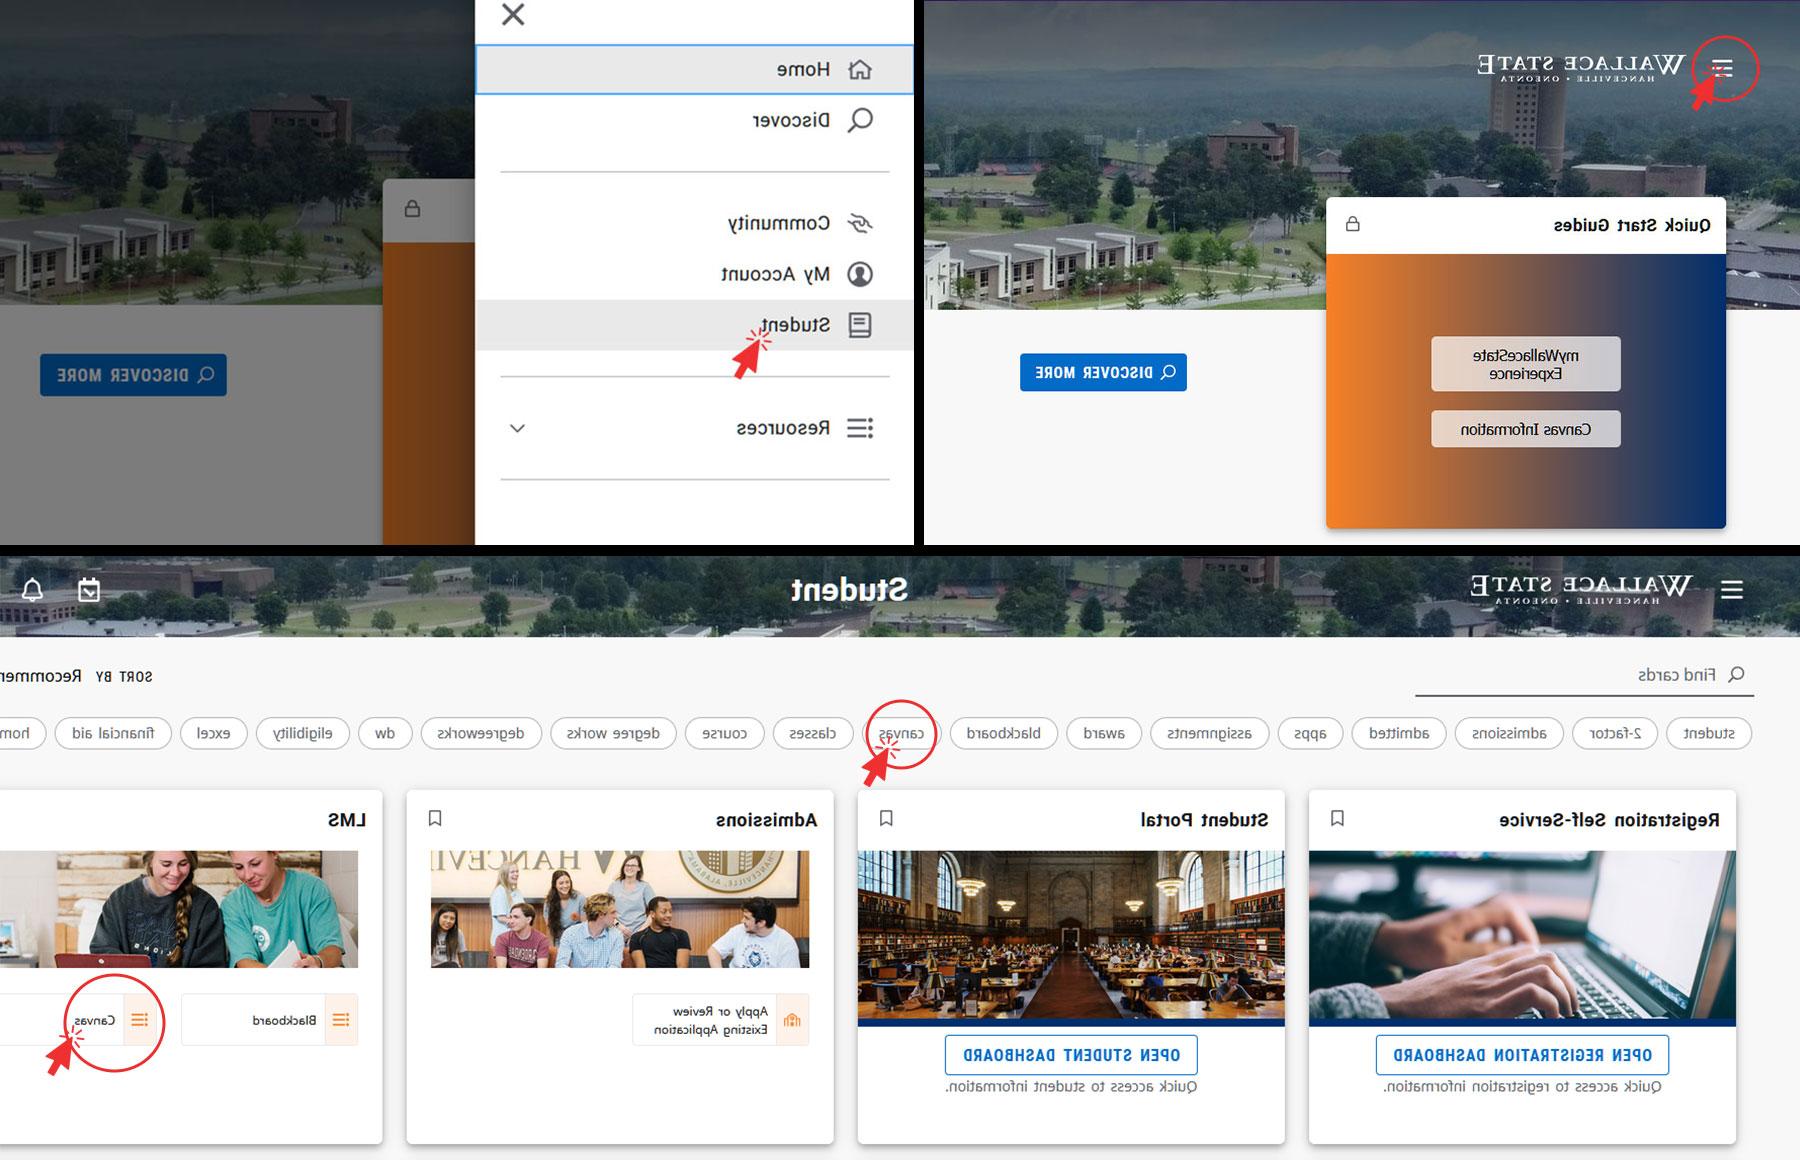This screenshot has width=1800, height=1160.
Task: Open My Account menu entry
Action: pos(694,274)
